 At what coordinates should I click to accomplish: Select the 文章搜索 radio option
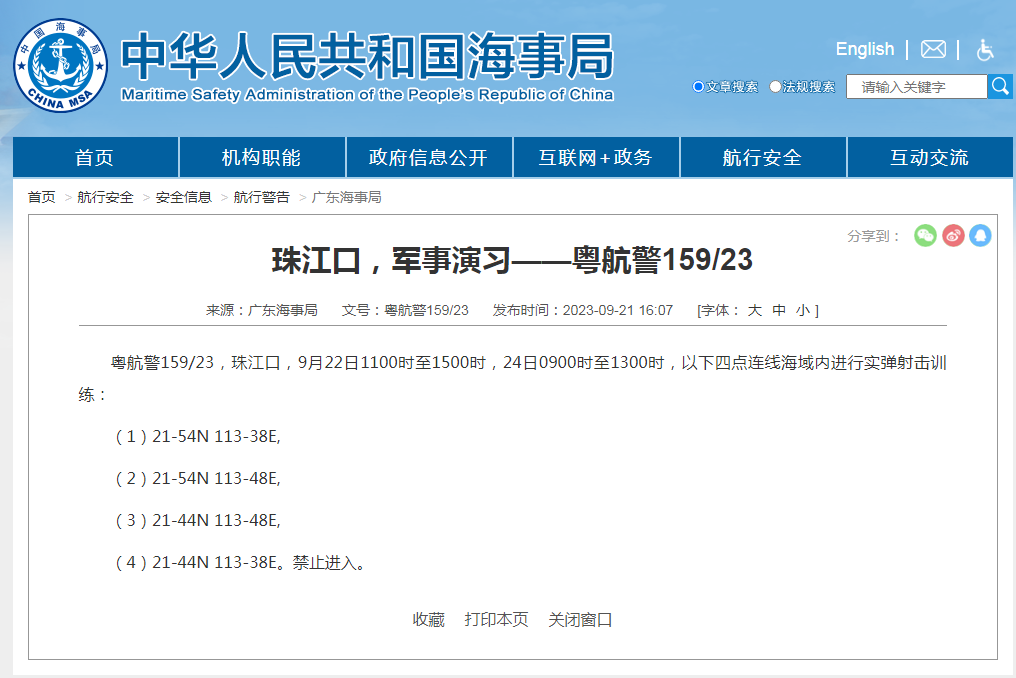698,86
